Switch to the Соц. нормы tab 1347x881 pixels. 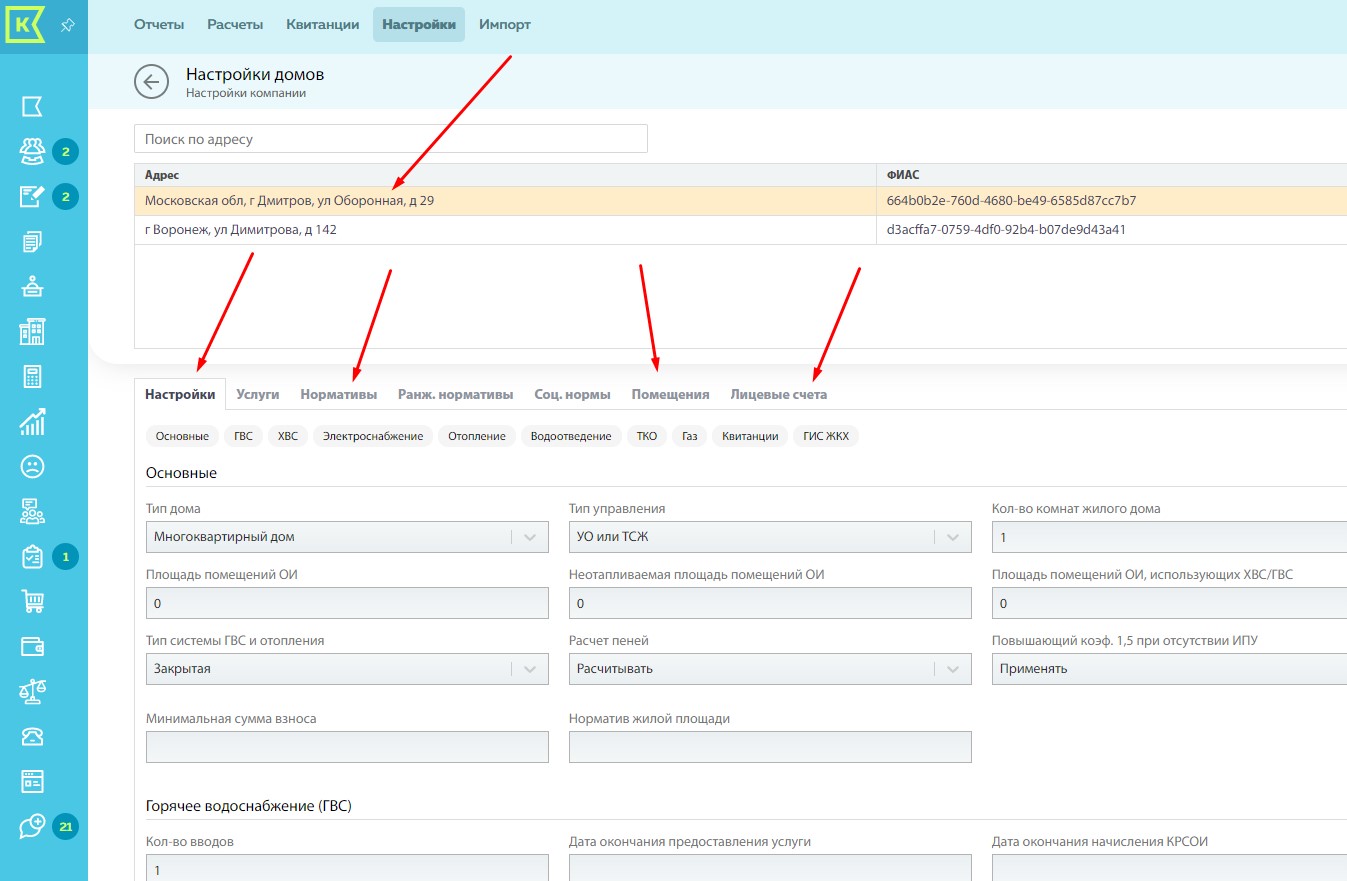(x=573, y=394)
